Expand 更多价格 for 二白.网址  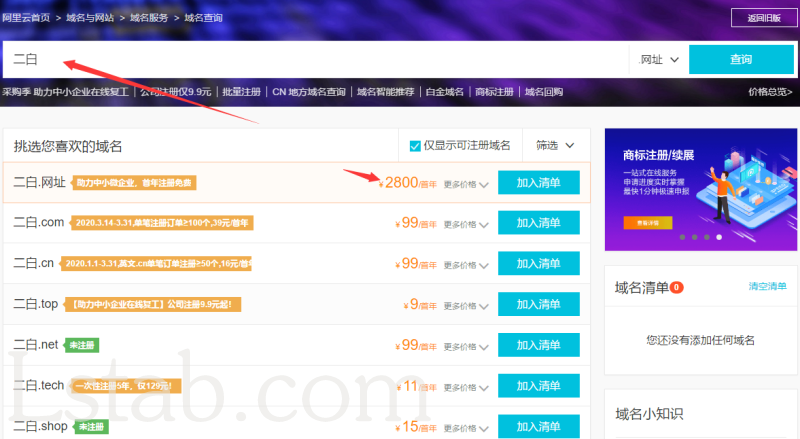point(466,184)
